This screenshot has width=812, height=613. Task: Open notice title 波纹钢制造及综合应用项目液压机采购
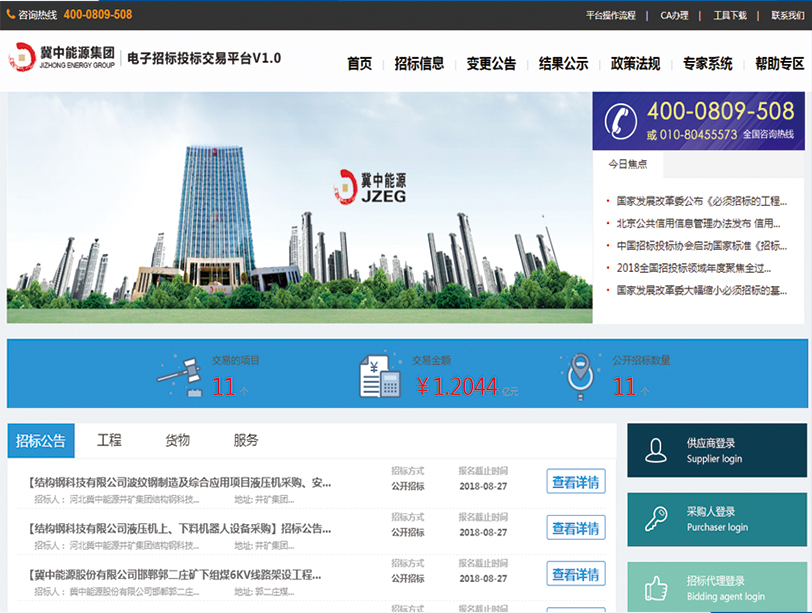click(x=179, y=483)
